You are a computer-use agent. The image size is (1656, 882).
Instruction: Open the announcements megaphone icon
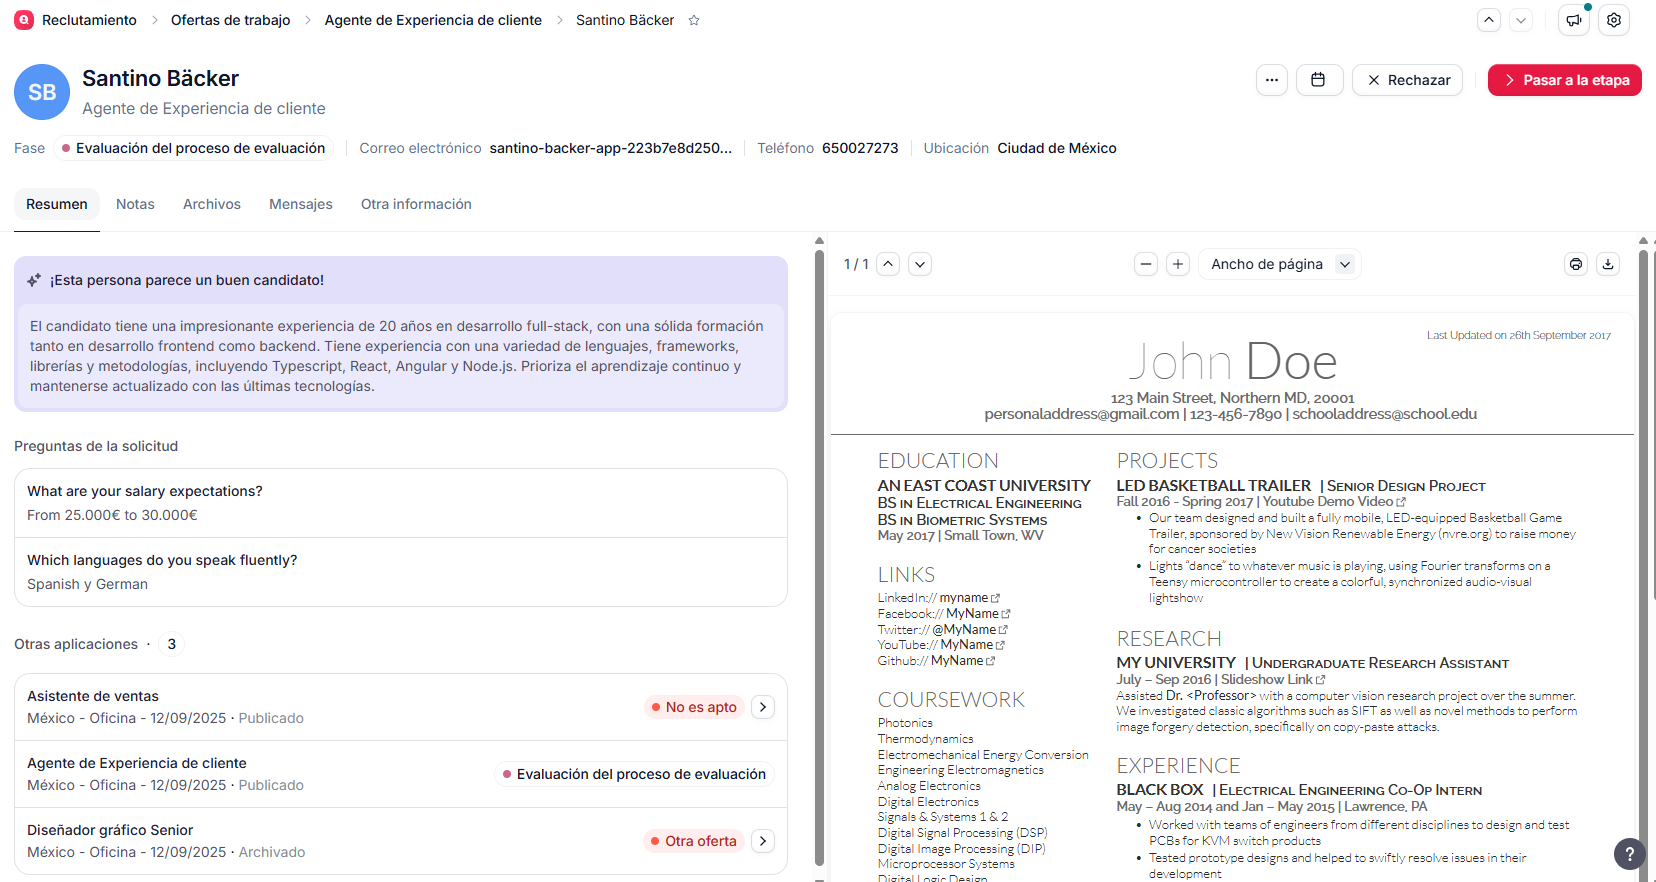(1573, 20)
